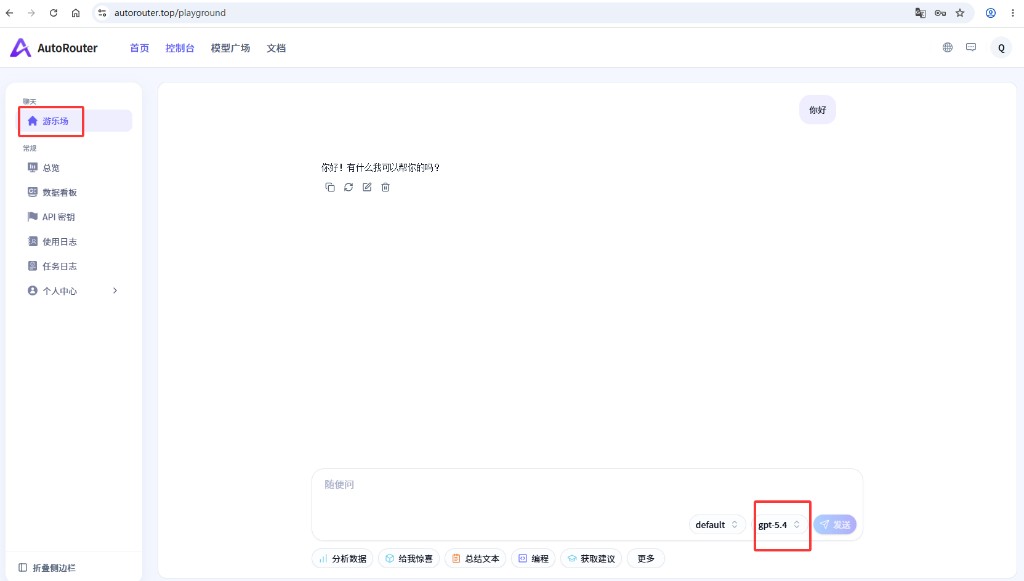Viewport: 1024px width, 581px height.
Task: Click the 发送 send button
Action: (x=835, y=525)
